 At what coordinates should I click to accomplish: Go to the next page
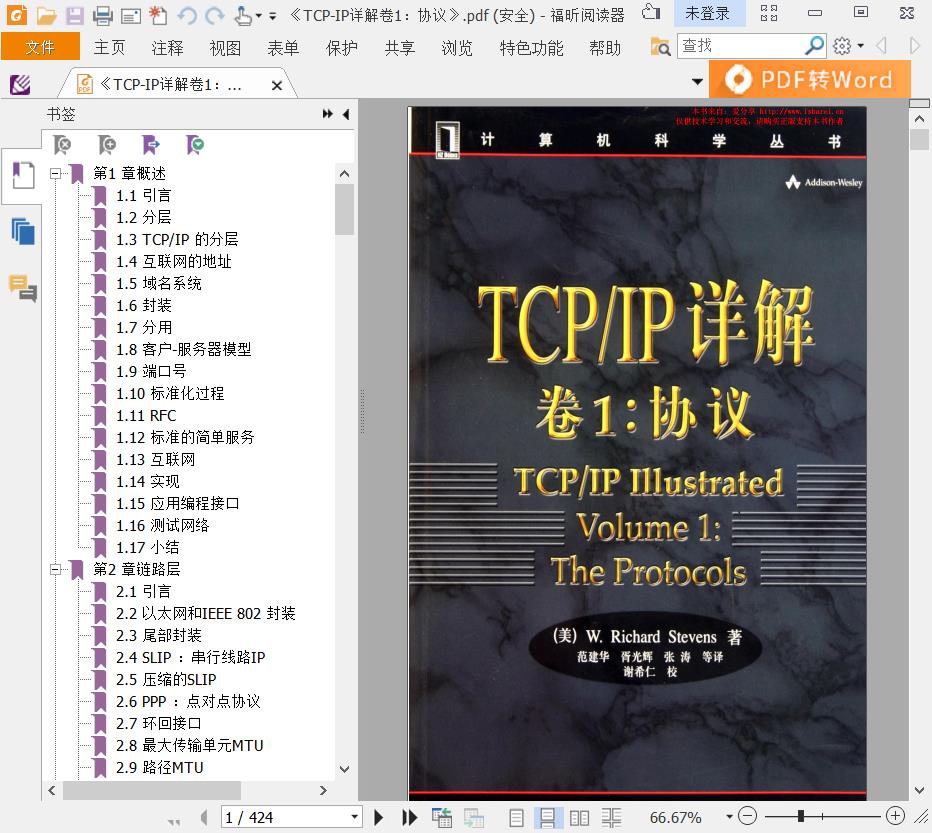(379, 817)
